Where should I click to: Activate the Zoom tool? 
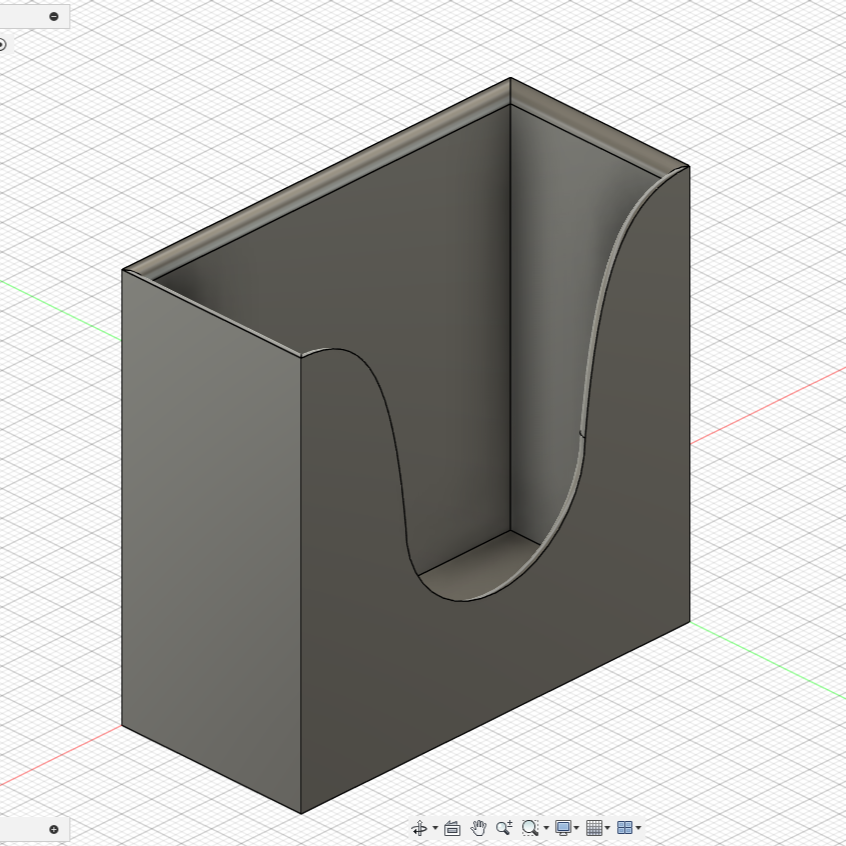(504, 828)
